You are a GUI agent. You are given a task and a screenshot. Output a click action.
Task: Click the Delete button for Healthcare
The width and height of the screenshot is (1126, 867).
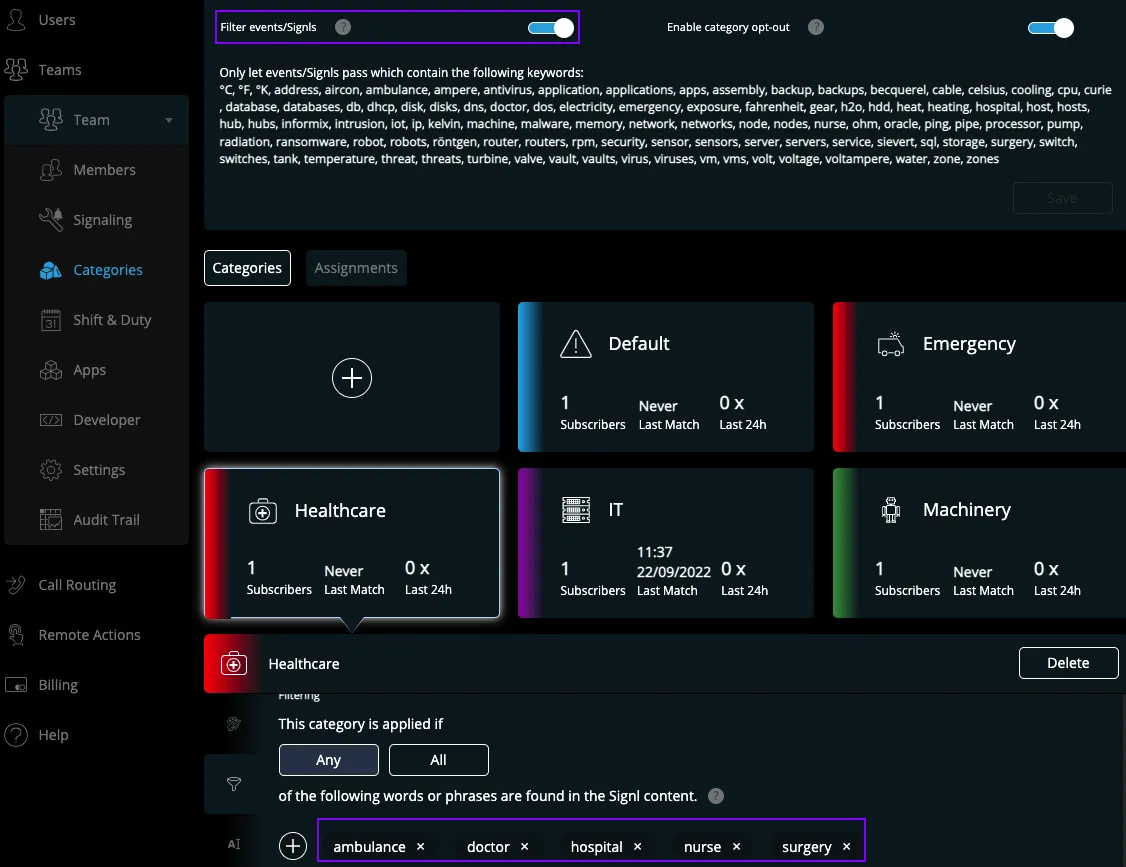pos(1069,663)
